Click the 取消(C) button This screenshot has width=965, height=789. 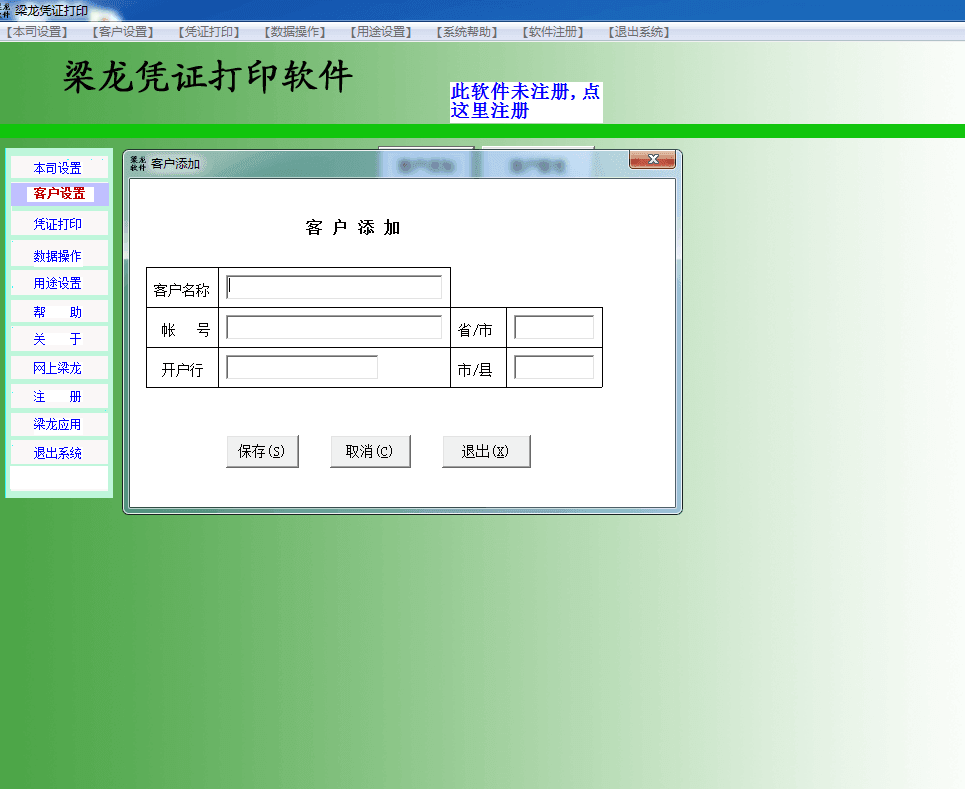[370, 452]
